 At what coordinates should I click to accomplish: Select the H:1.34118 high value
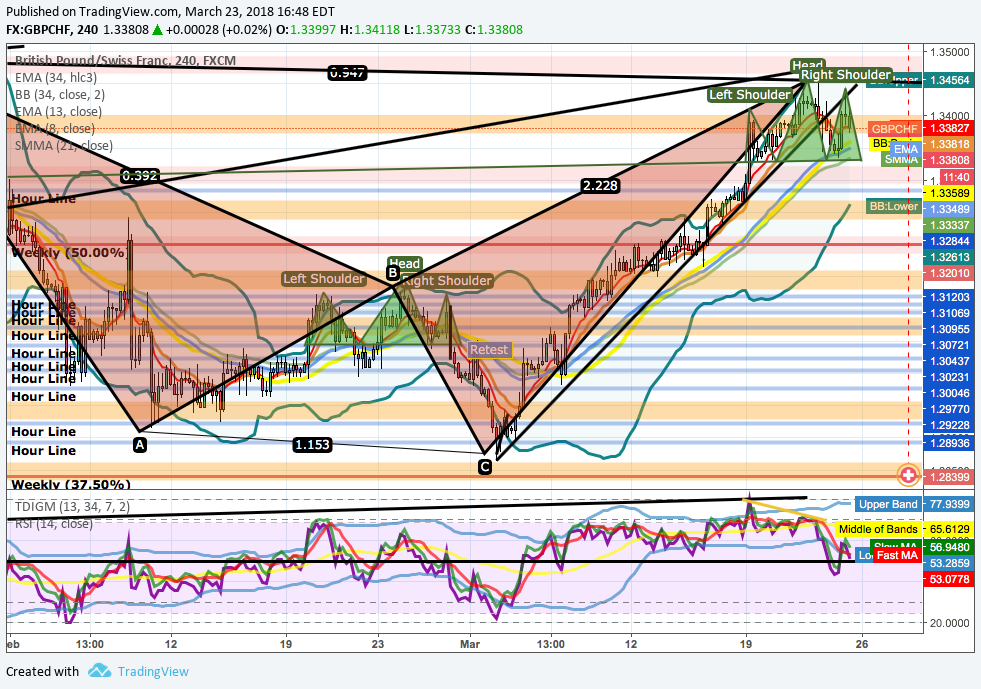pos(369,29)
